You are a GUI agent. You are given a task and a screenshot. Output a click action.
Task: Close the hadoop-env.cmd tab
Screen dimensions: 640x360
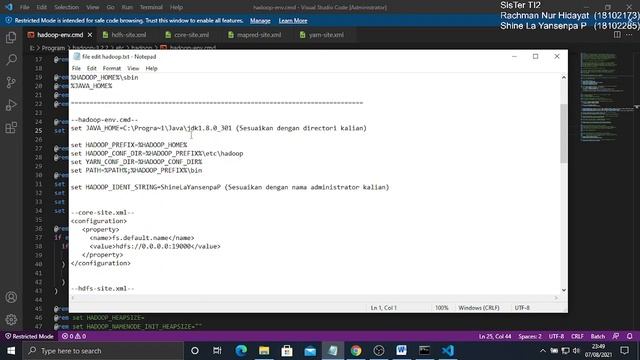[x=90, y=35]
